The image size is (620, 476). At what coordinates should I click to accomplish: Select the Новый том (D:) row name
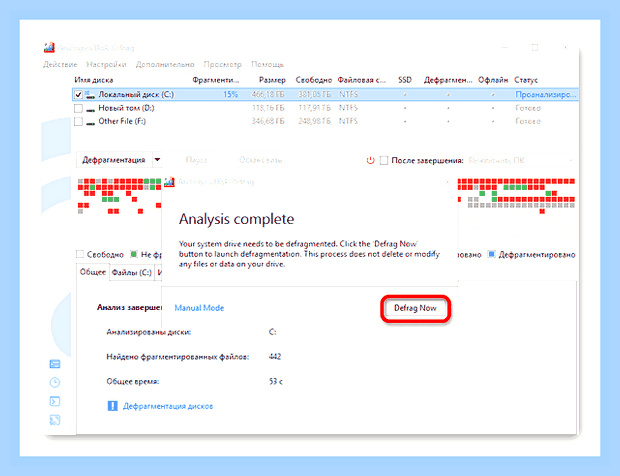pyautogui.click(x=127, y=108)
